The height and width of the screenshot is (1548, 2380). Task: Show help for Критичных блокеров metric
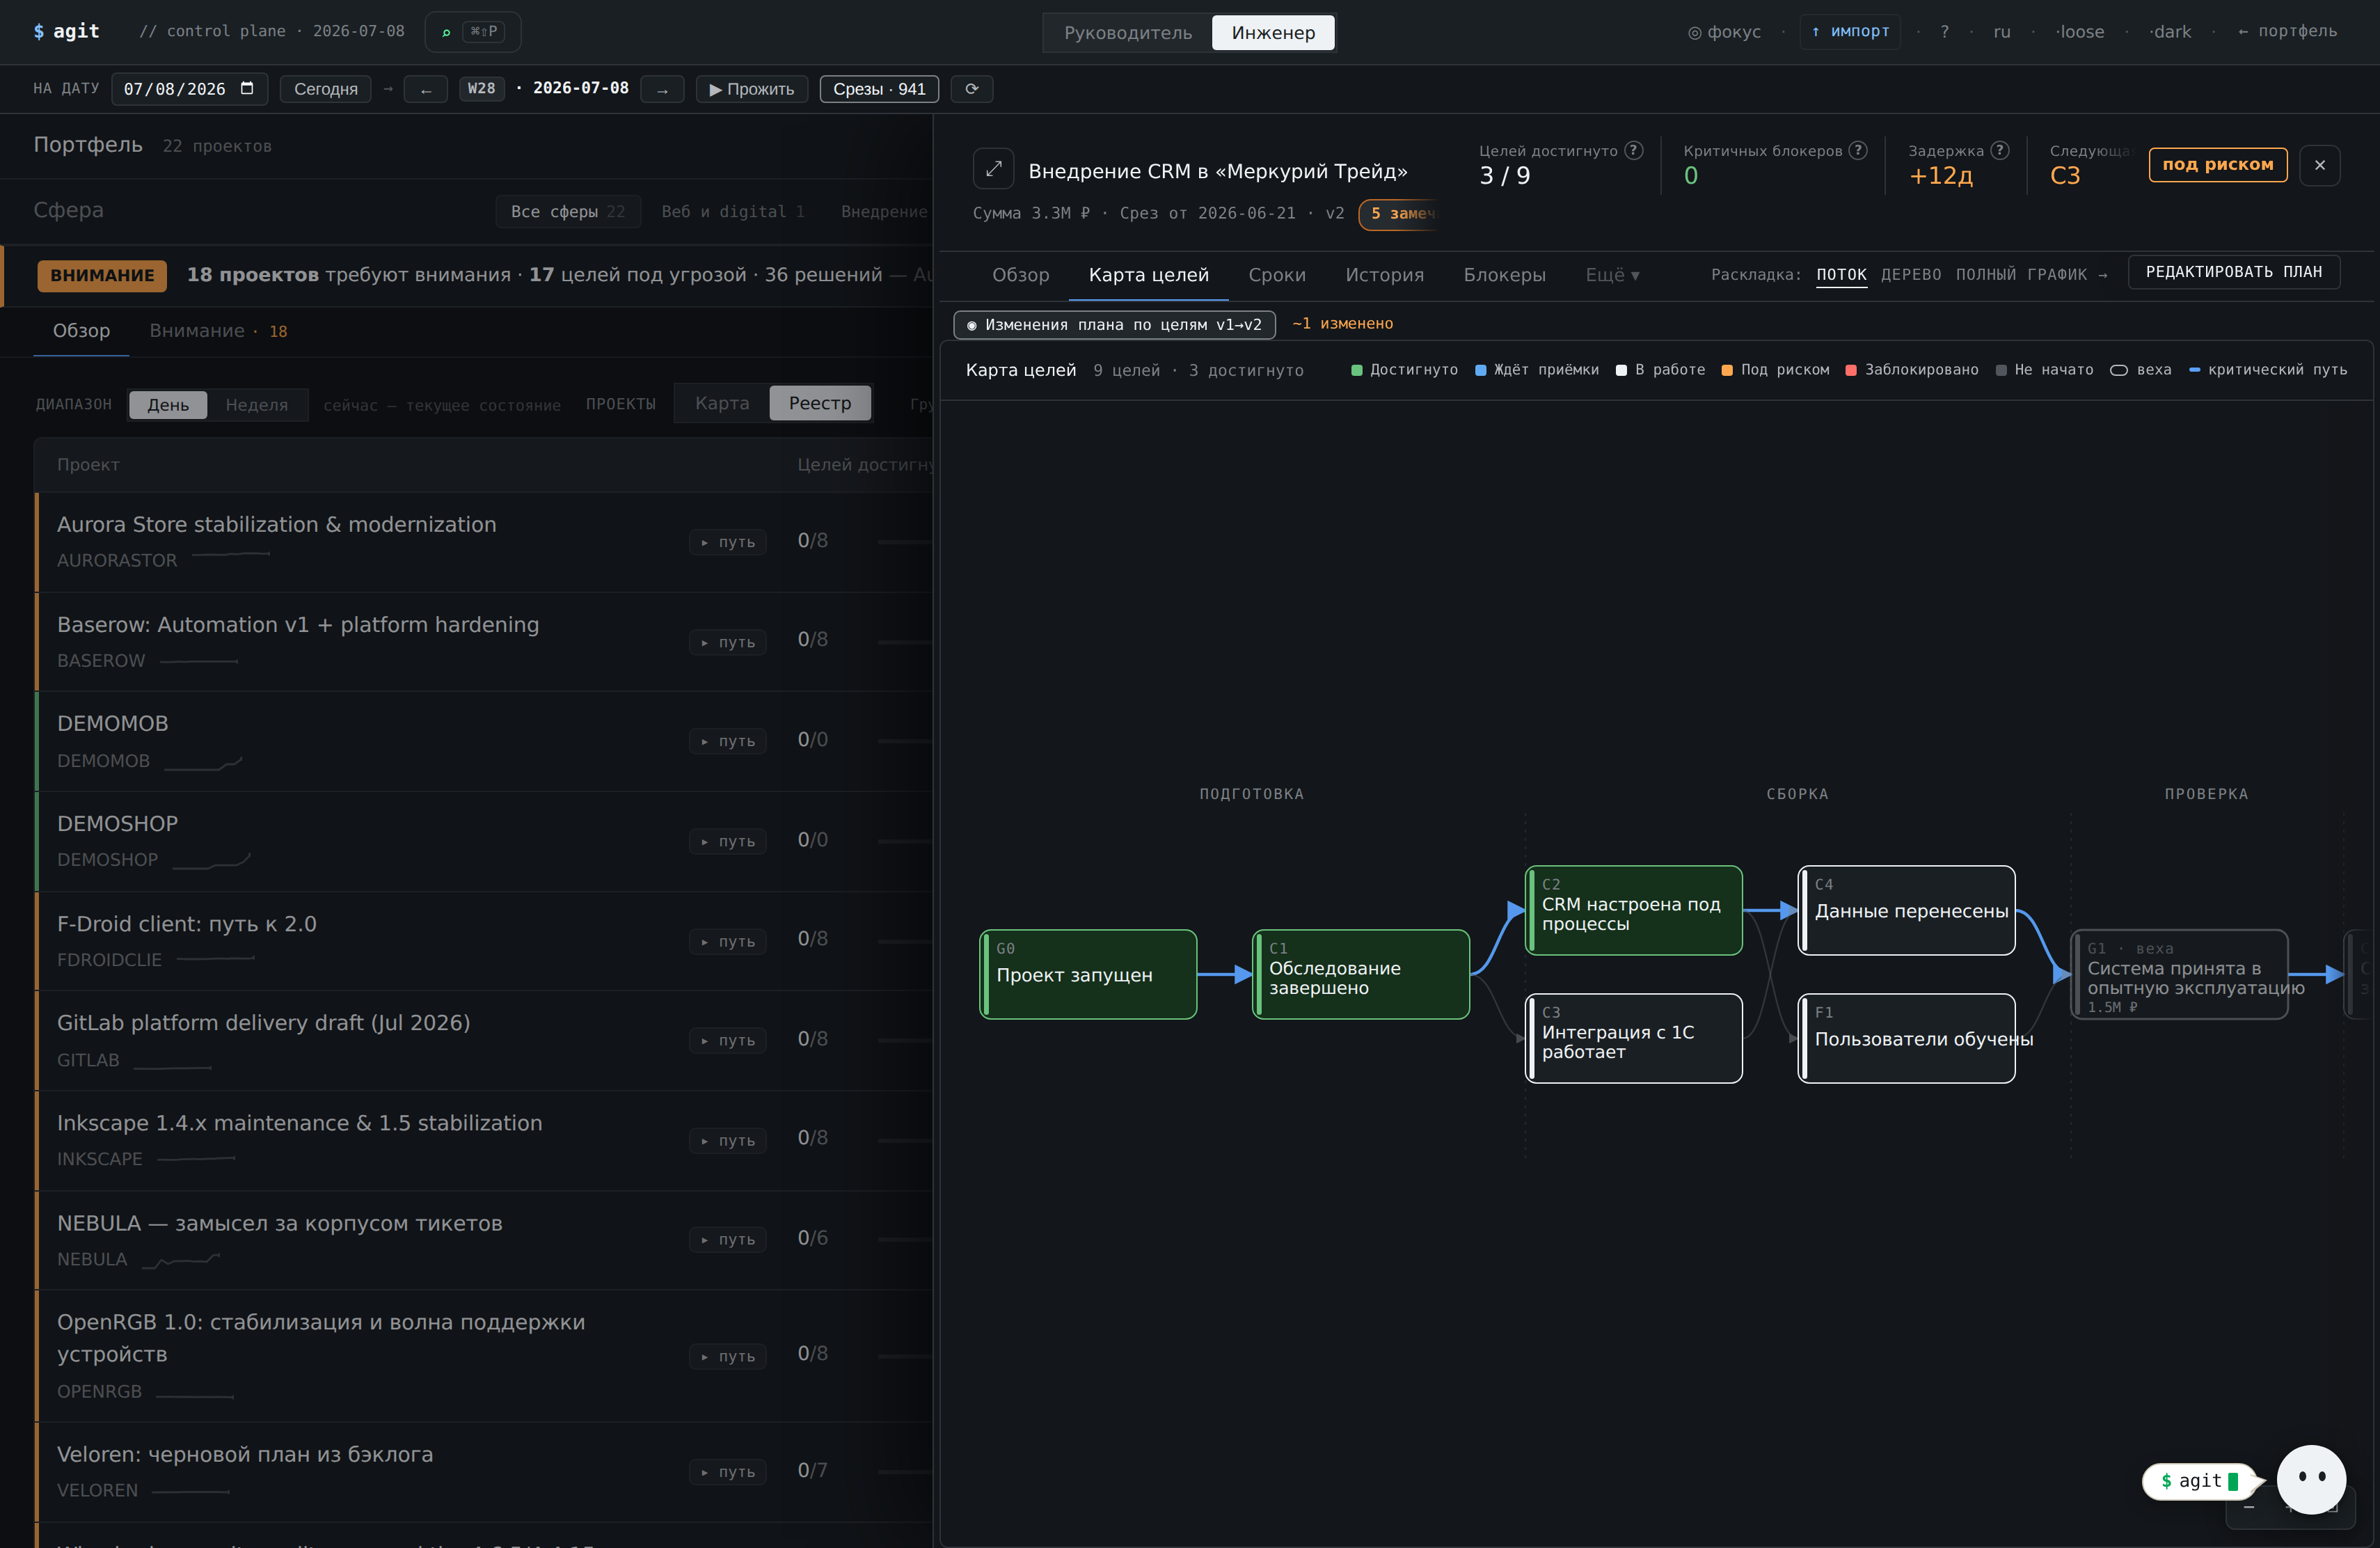click(1858, 150)
